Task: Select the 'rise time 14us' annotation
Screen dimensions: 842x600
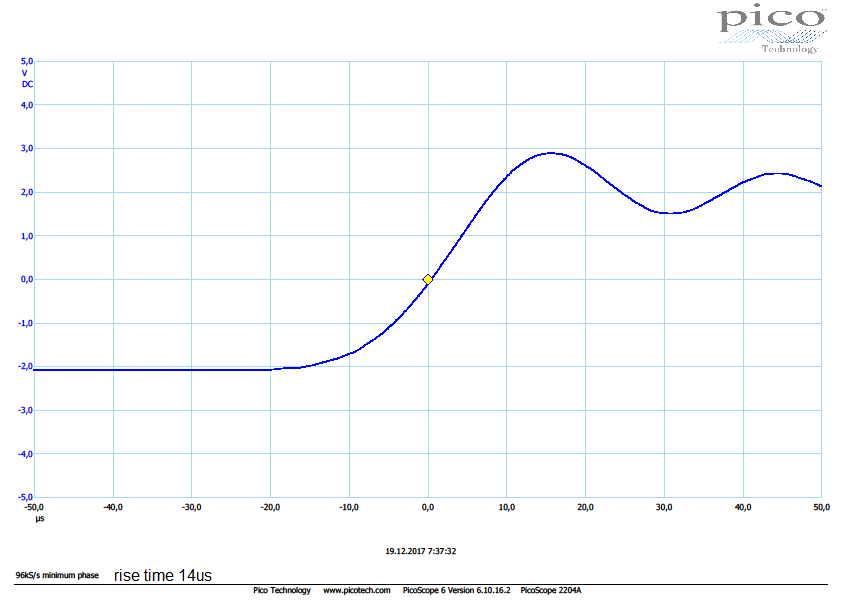Action: coord(163,575)
